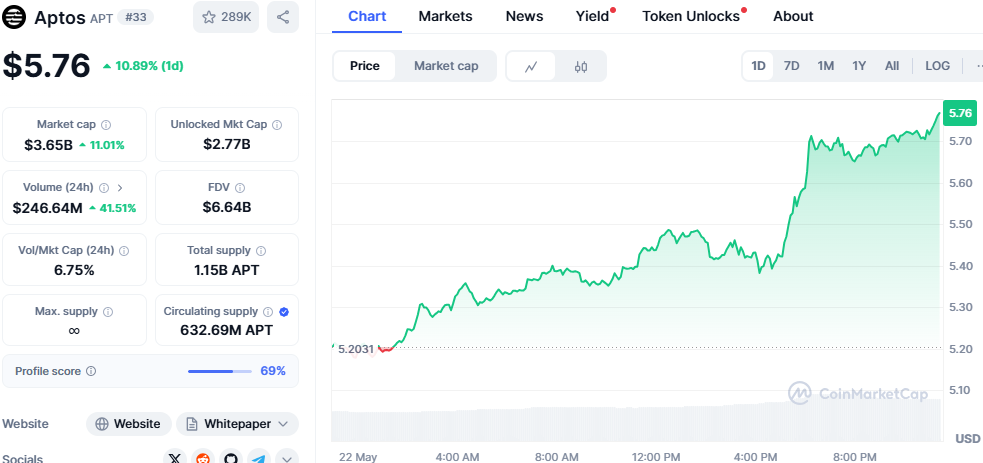Add Aptos to watchlist via star 289K
Viewport: 983px width, 463px height.
click(226, 17)
